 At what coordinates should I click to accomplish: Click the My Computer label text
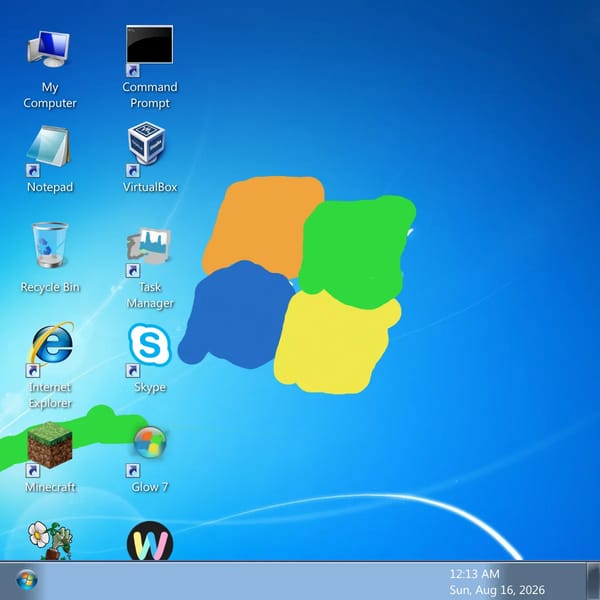point(50,95)
